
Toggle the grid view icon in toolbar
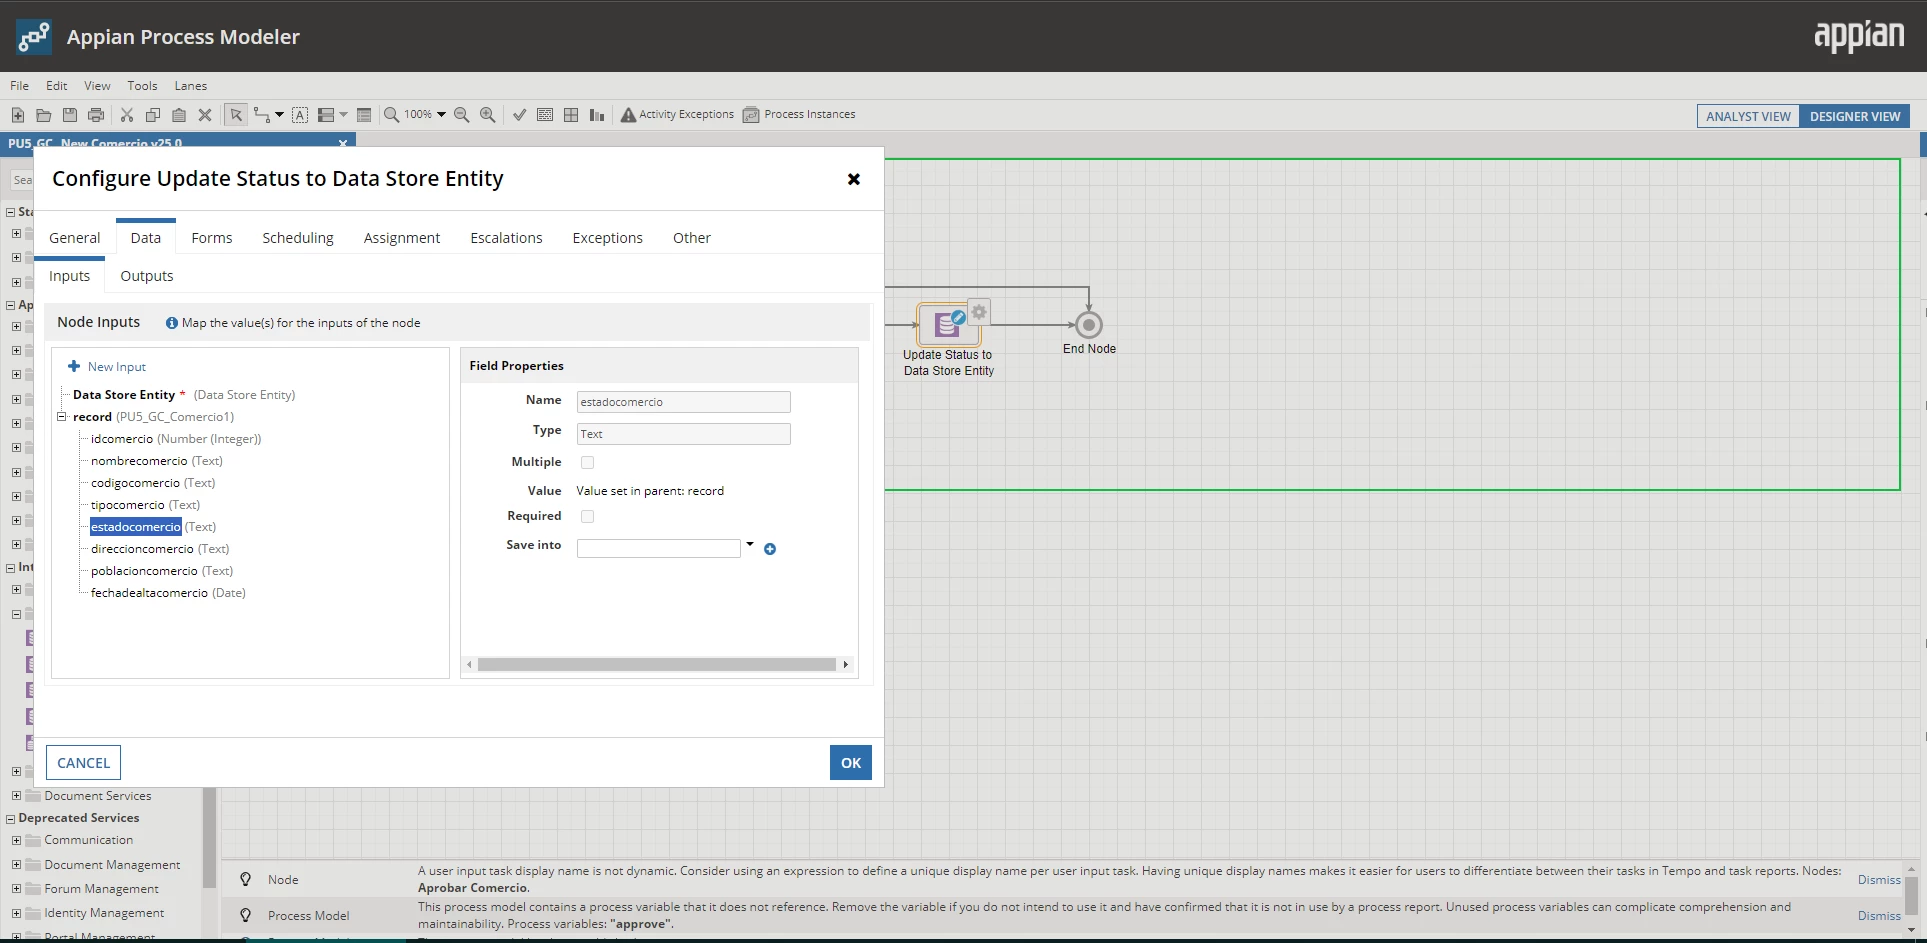(571, 115)
